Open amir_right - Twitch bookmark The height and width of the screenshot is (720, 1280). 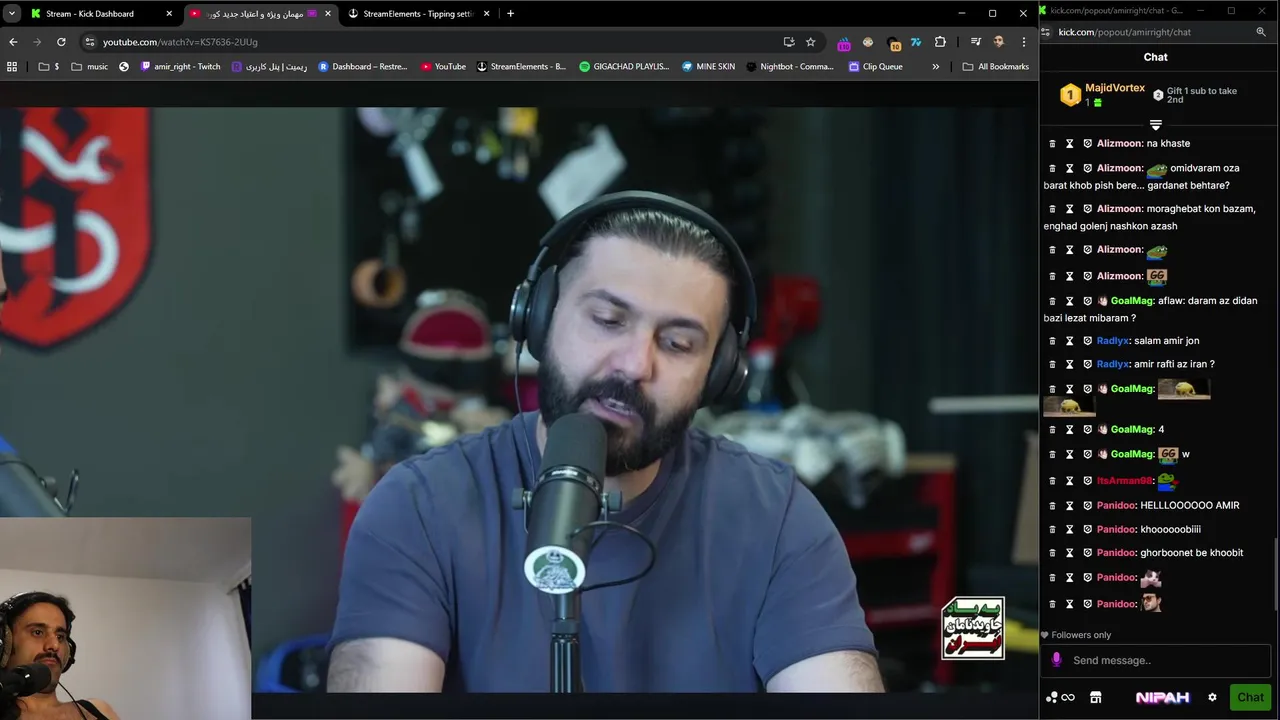point(180,67)
